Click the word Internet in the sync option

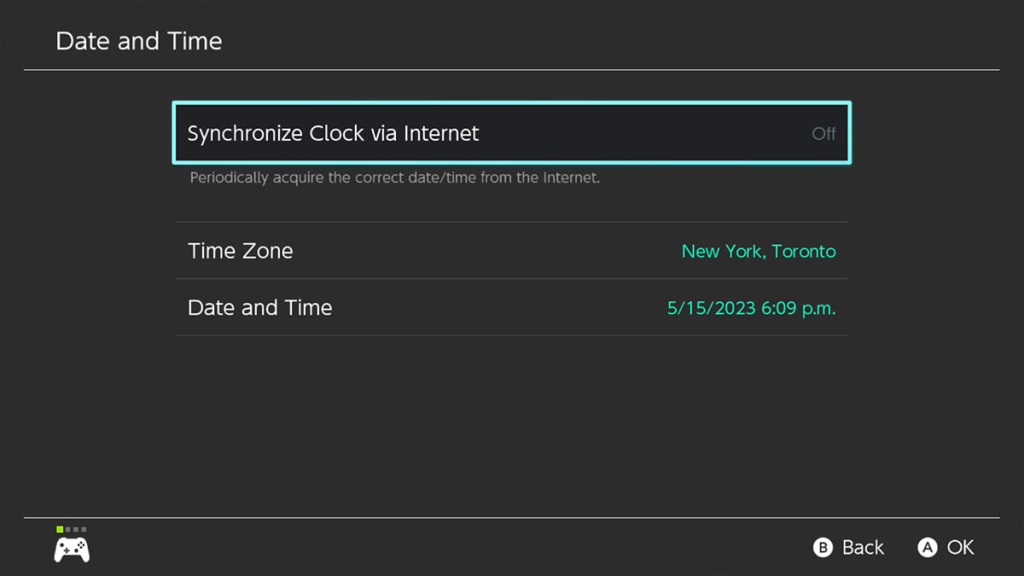441,133
